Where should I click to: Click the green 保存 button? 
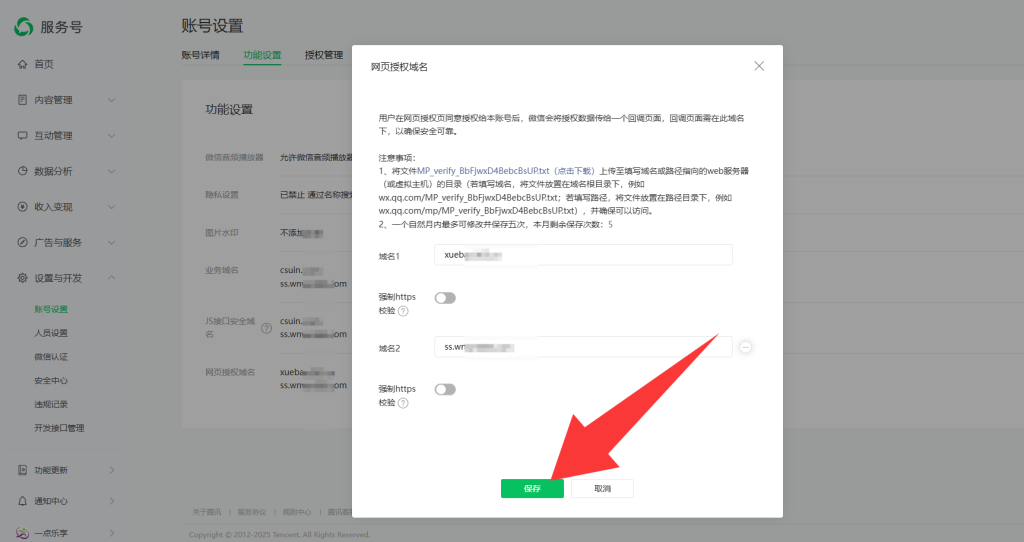(x=532, y=488)
